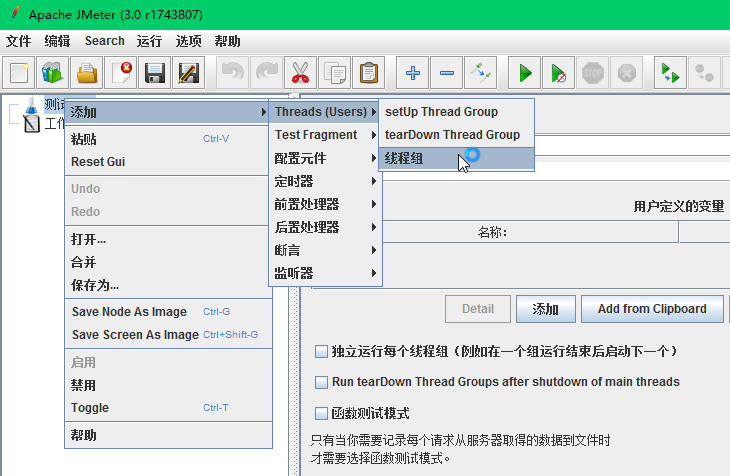
Task: Click the Shutdown gray X icon
Action: tap(626, 73)
